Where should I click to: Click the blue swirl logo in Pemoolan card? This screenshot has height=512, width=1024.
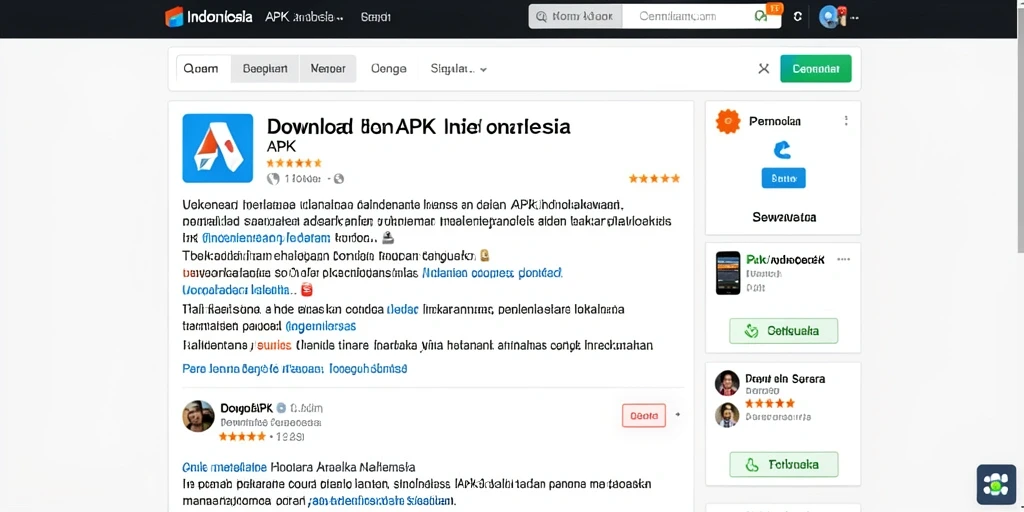coord(782,150)
